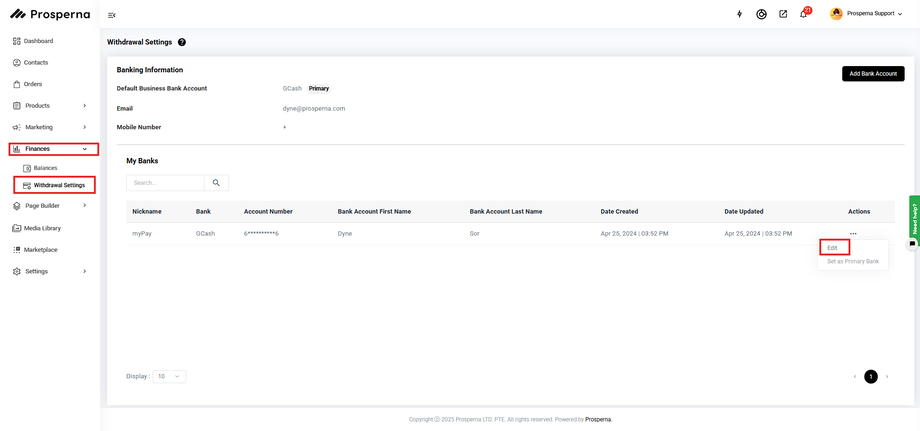Click the Bank Account Last Name header
This screenshot has width=920, height=431.
tap(506, 212)
